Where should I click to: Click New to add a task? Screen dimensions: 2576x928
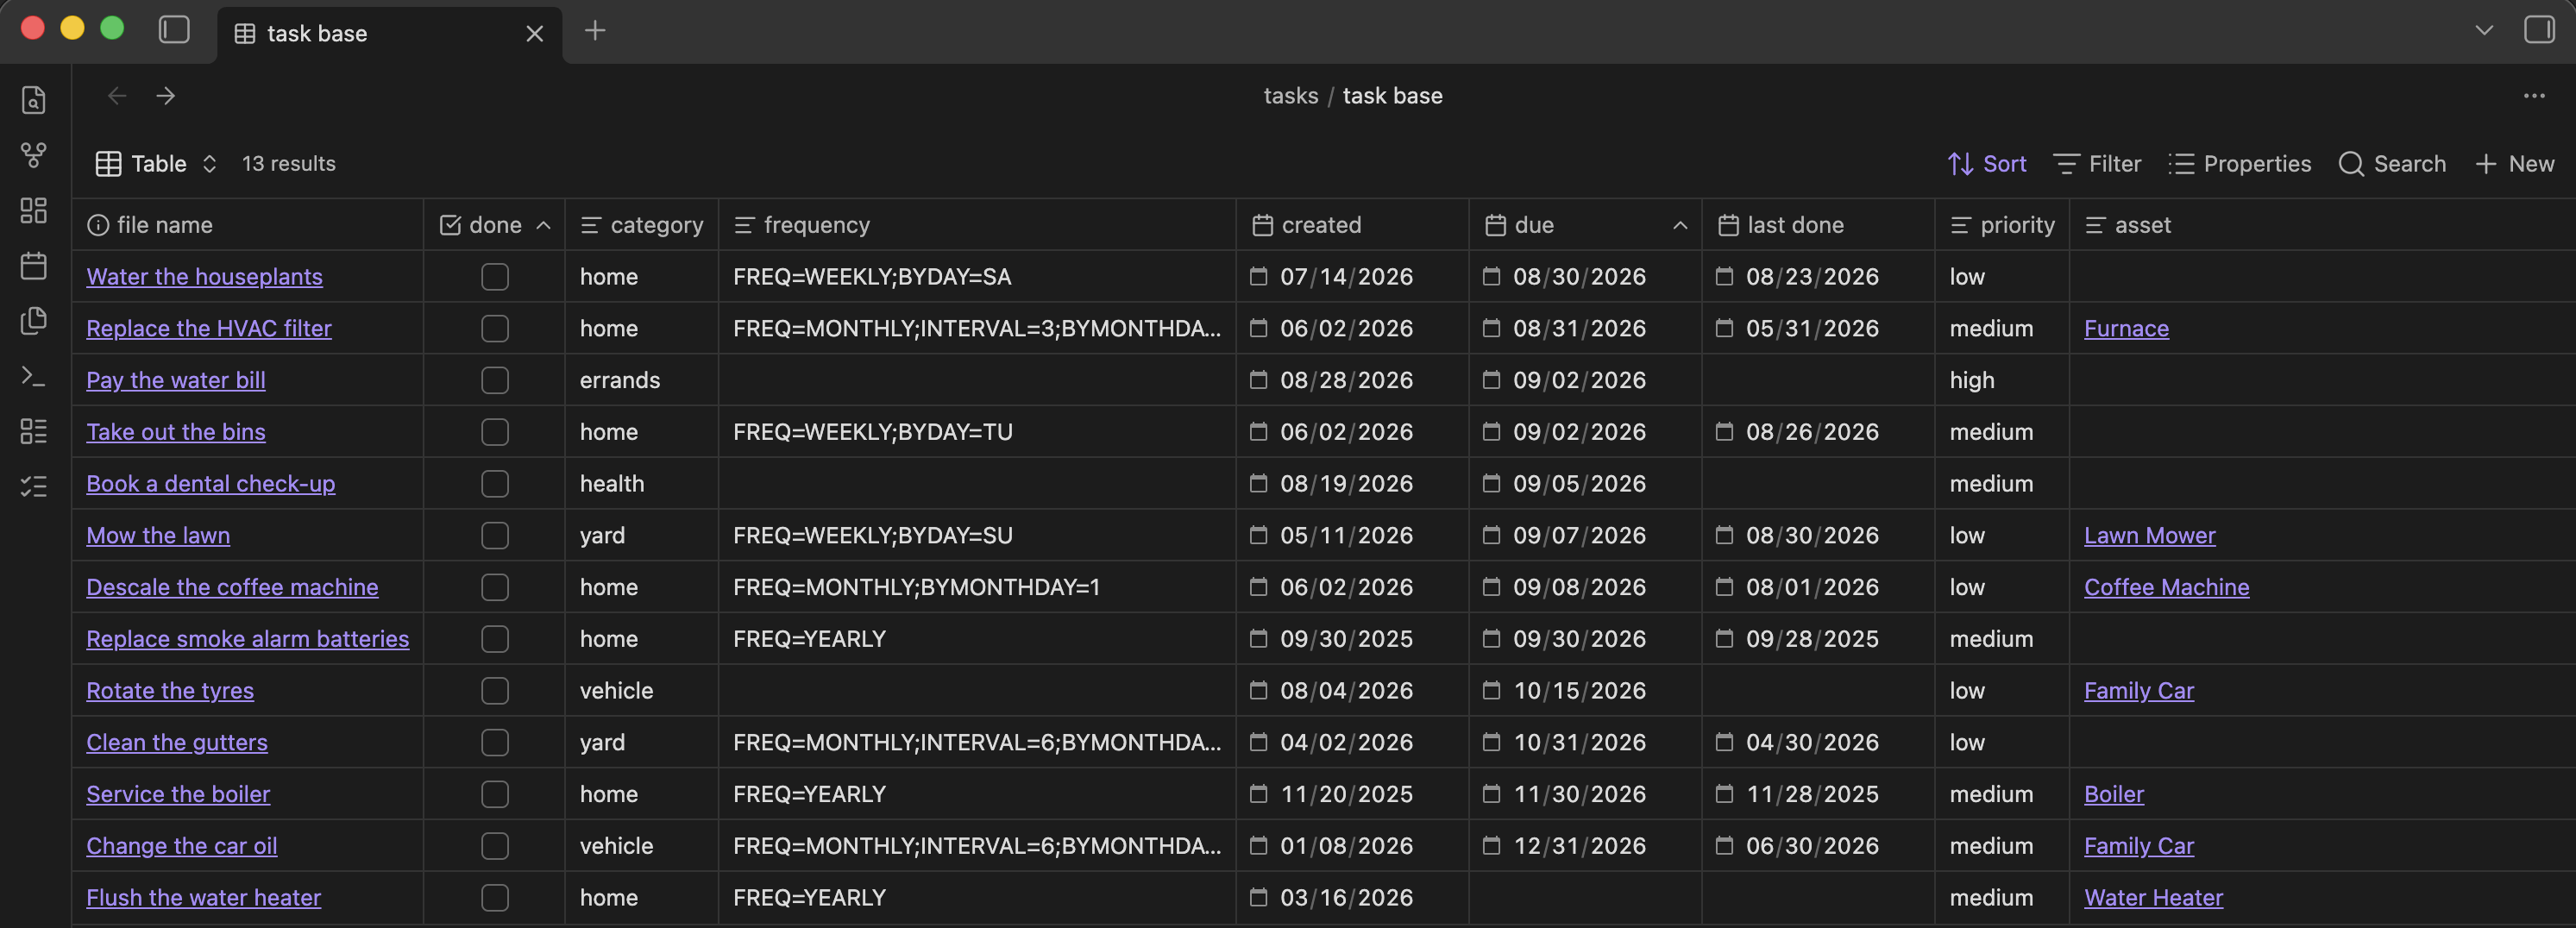[2514, 164]
